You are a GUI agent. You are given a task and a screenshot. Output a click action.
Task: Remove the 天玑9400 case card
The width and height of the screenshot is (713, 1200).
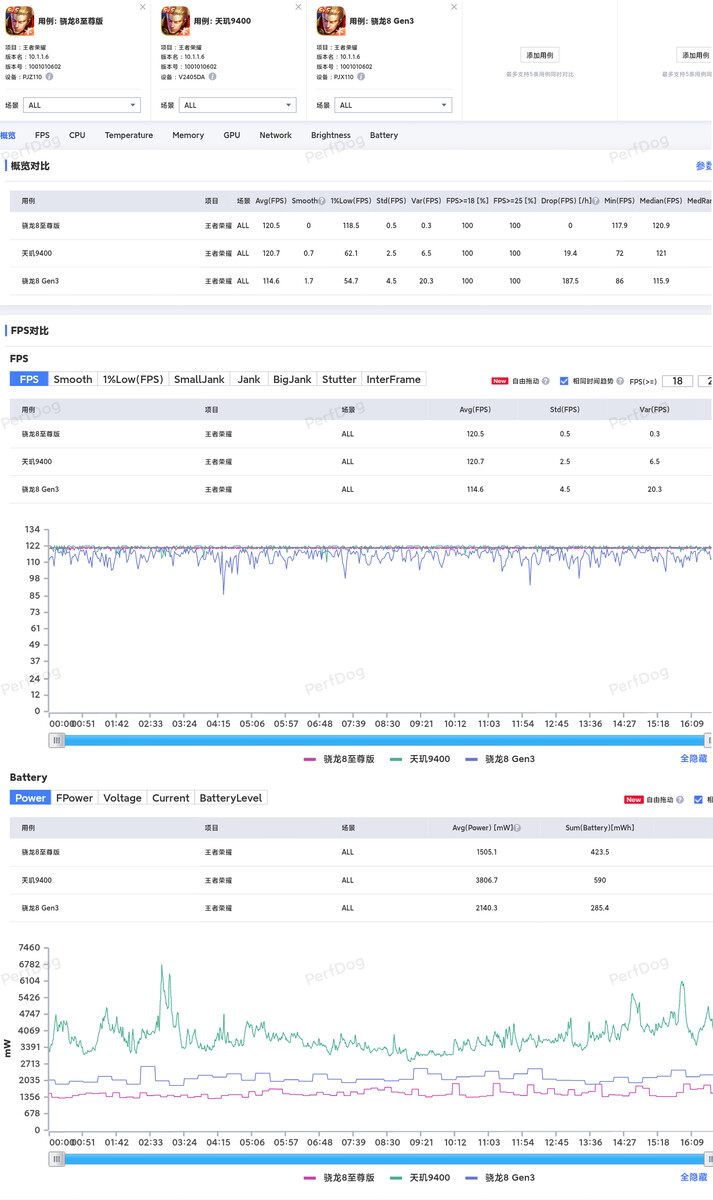[298, 7]
